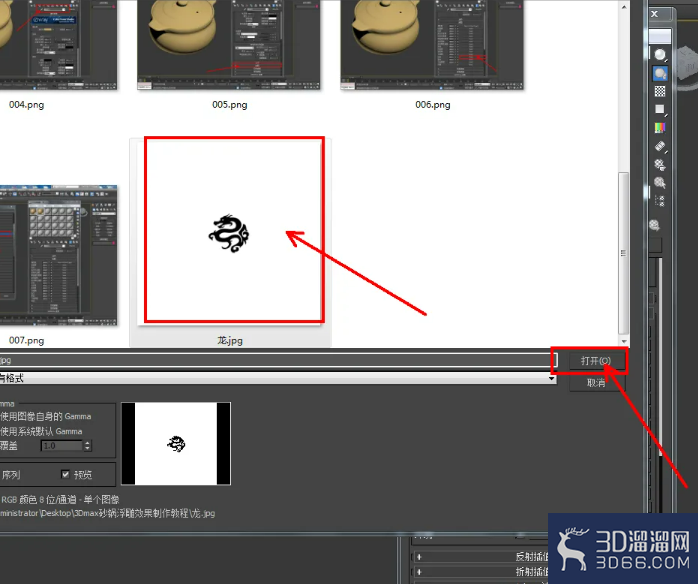Select the 004.png file thumbnail
698x584 pixels.
(58, 45)
